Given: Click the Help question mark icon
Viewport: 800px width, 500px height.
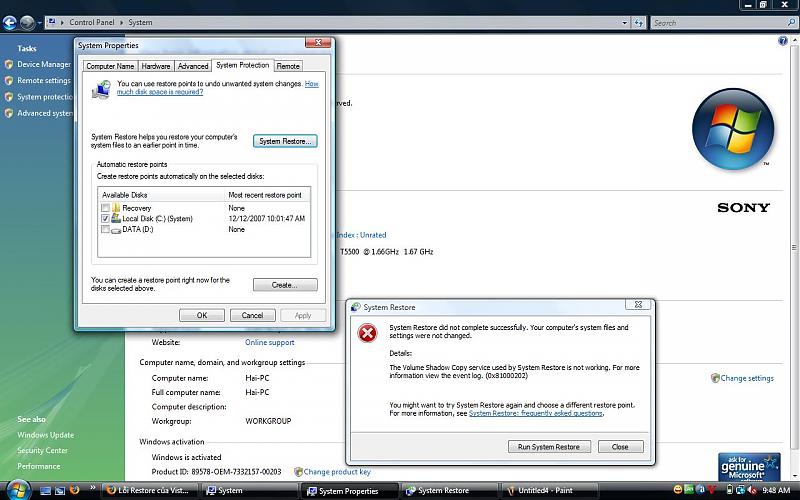Looking at the screenshot, I should click(782, 42).
